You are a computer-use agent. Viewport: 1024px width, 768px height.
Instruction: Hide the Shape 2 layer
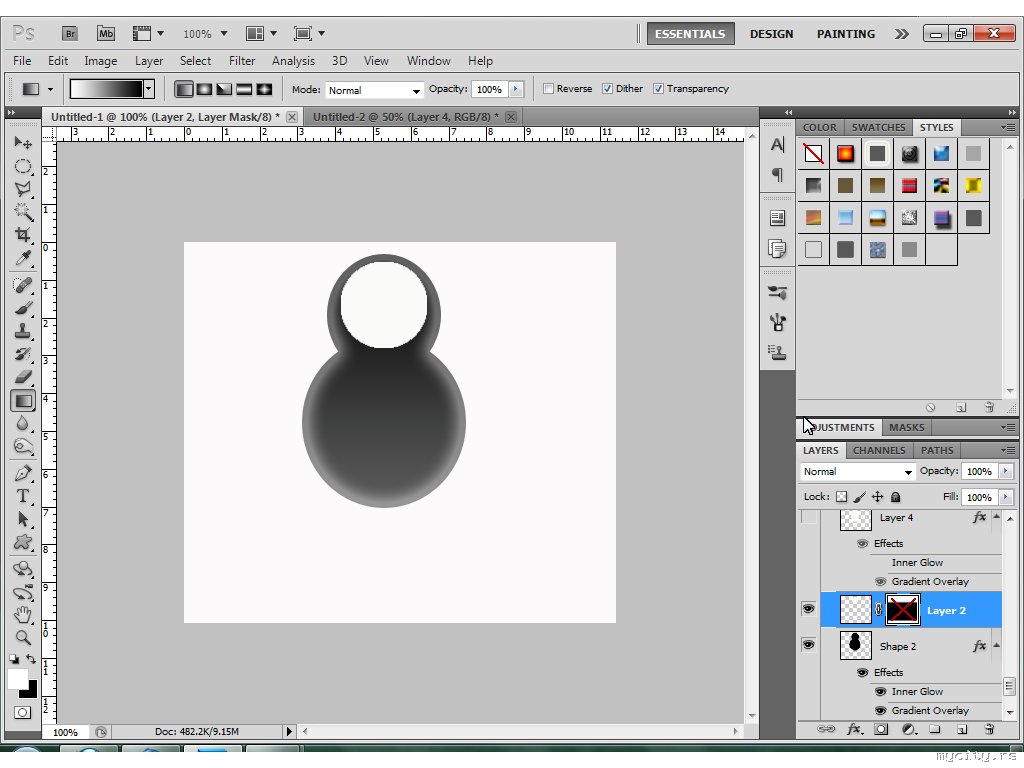click(809, 646)
